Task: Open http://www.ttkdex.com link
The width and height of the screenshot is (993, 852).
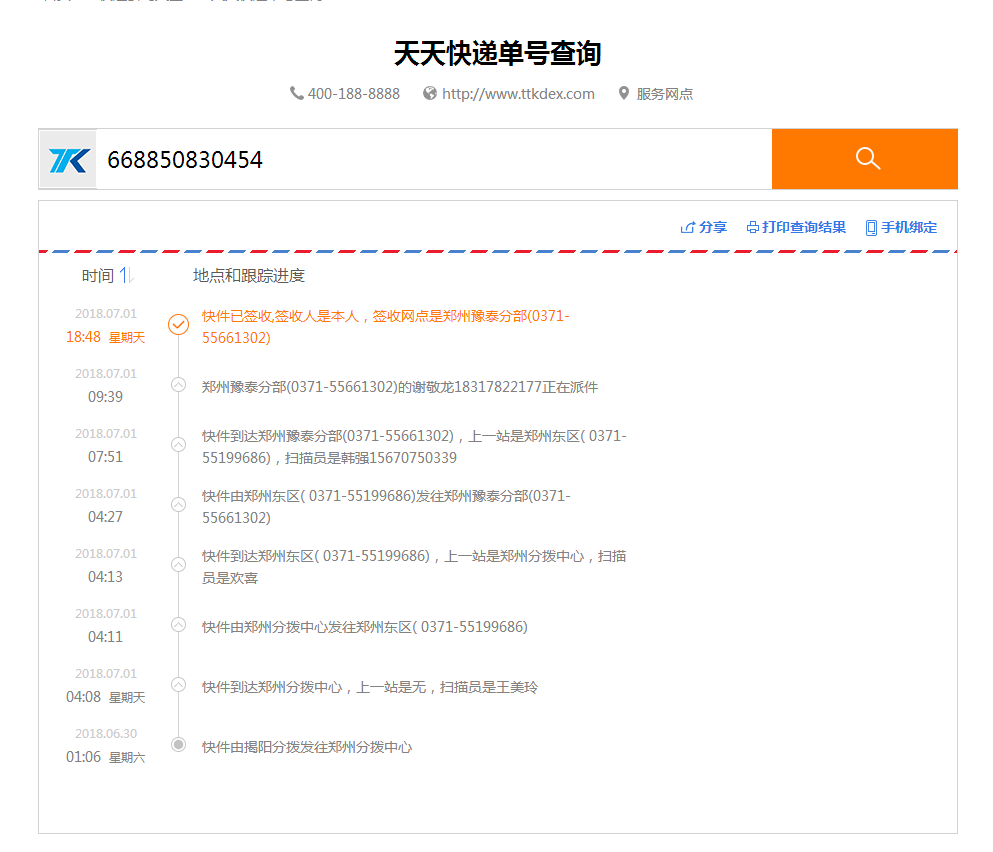Action: tap(518, 94)
